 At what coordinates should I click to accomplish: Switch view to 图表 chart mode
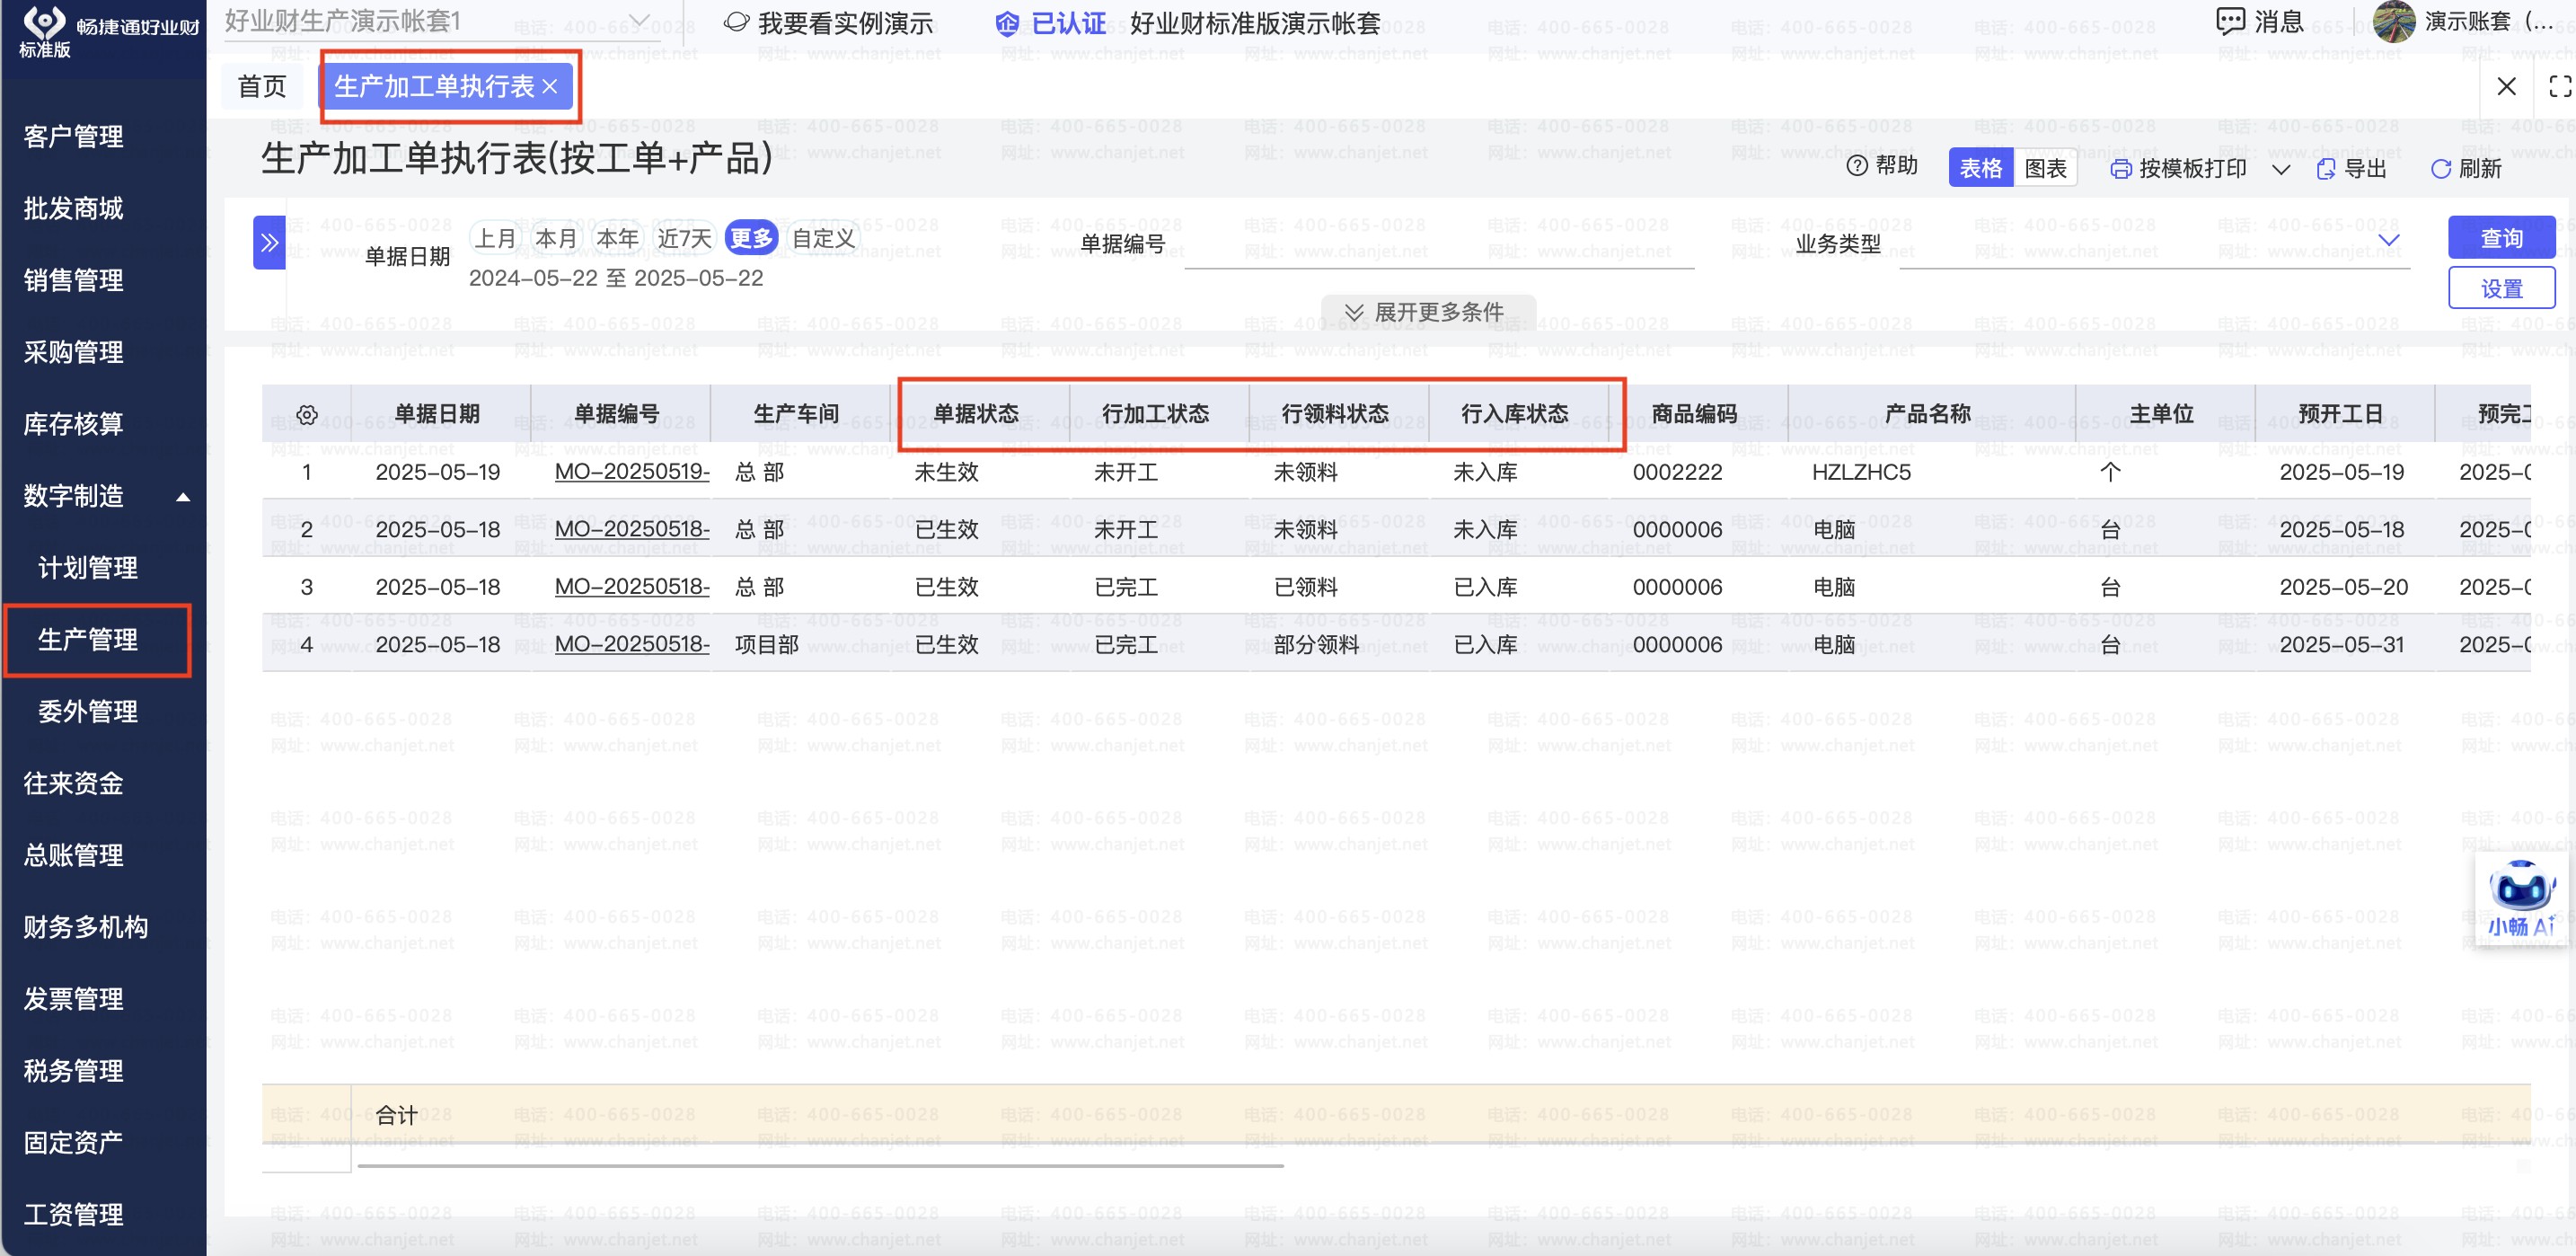[2045, 168]
